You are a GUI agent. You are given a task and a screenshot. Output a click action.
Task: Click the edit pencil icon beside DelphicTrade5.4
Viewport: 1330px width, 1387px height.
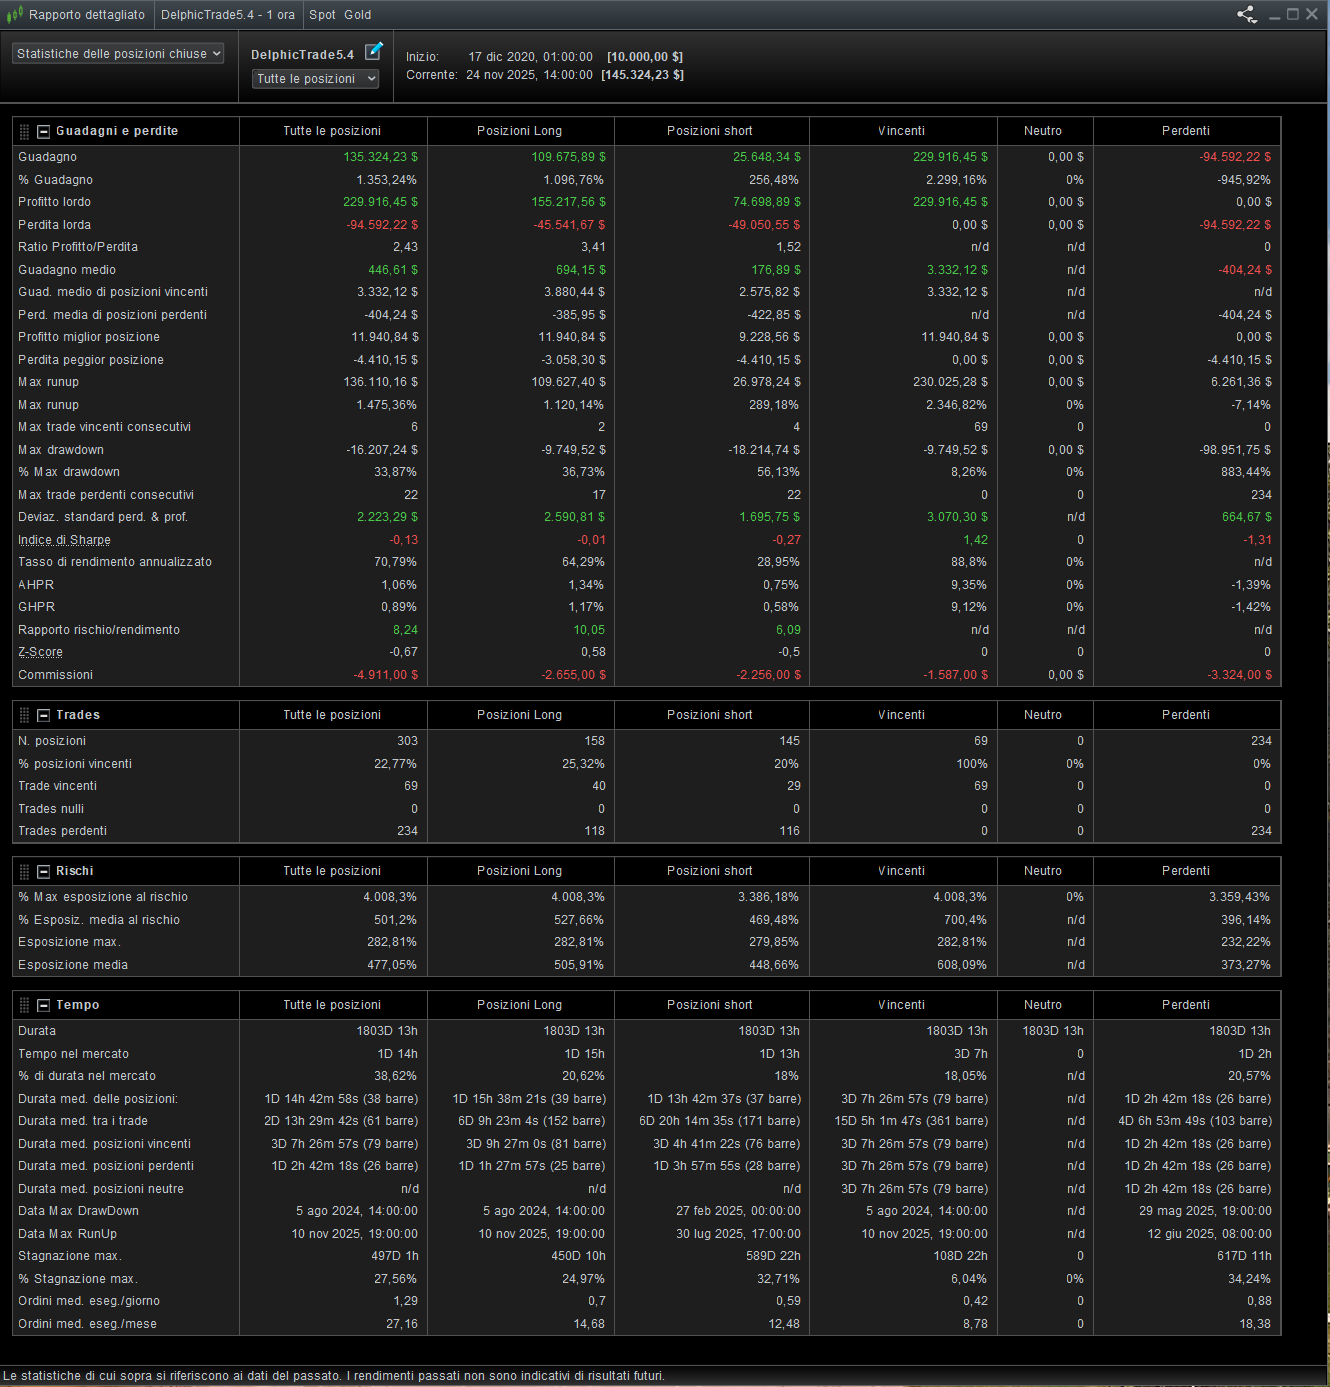(373, 51)
